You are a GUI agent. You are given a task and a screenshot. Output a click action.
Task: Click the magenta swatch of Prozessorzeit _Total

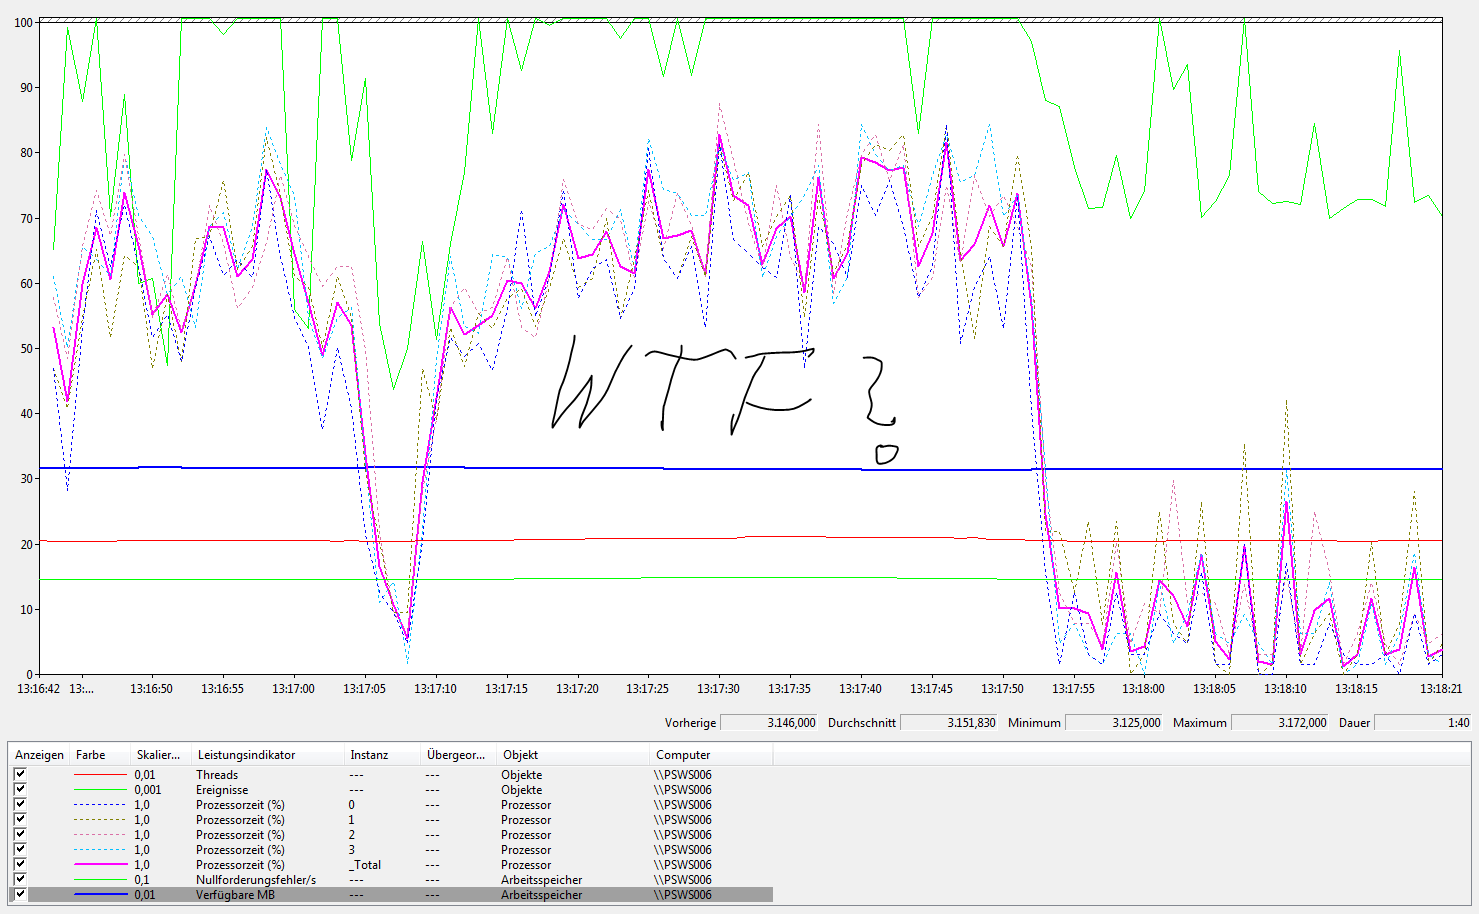(x=100, y=865)
